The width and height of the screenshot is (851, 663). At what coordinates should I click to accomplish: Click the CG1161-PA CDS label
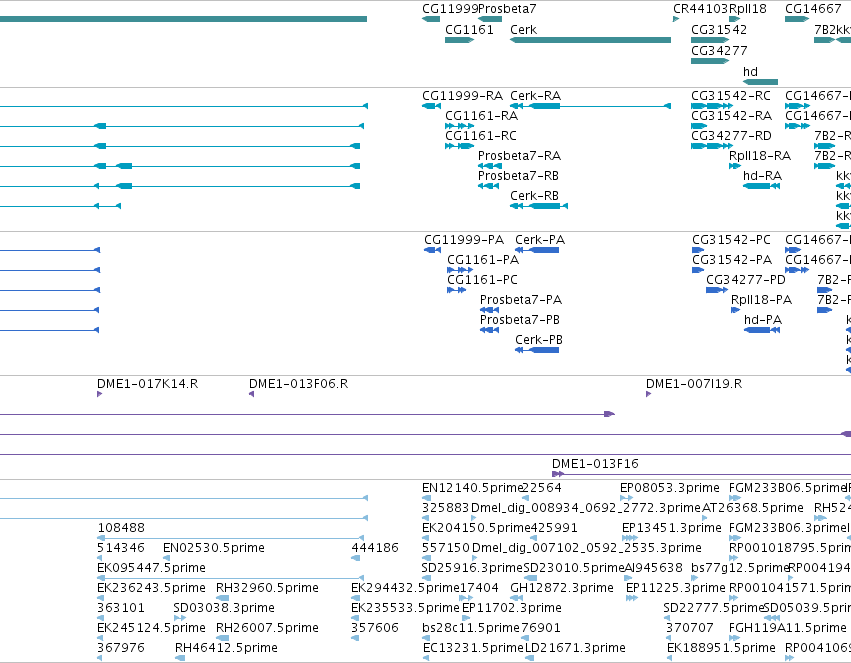click(x=483, y=260)
